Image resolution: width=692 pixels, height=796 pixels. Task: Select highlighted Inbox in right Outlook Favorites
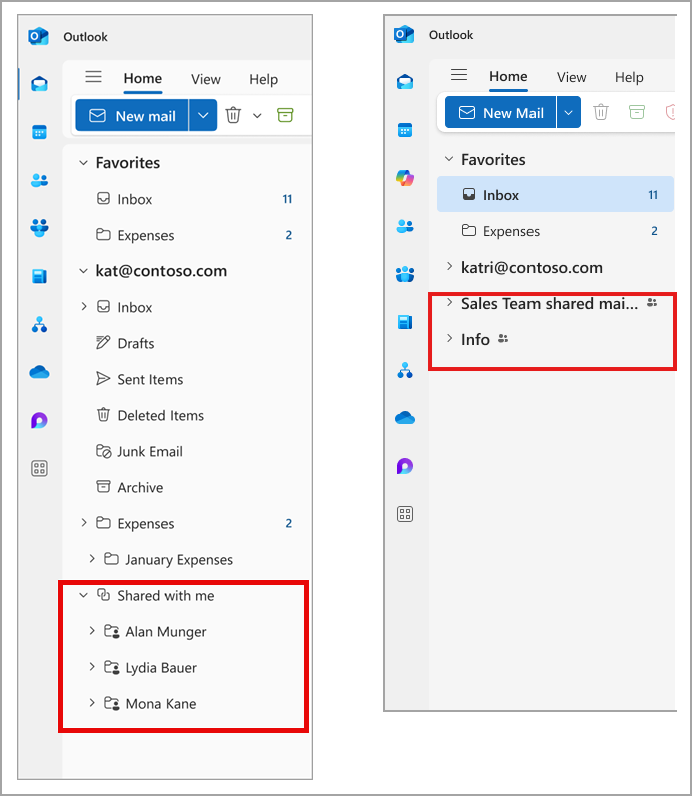555,194
